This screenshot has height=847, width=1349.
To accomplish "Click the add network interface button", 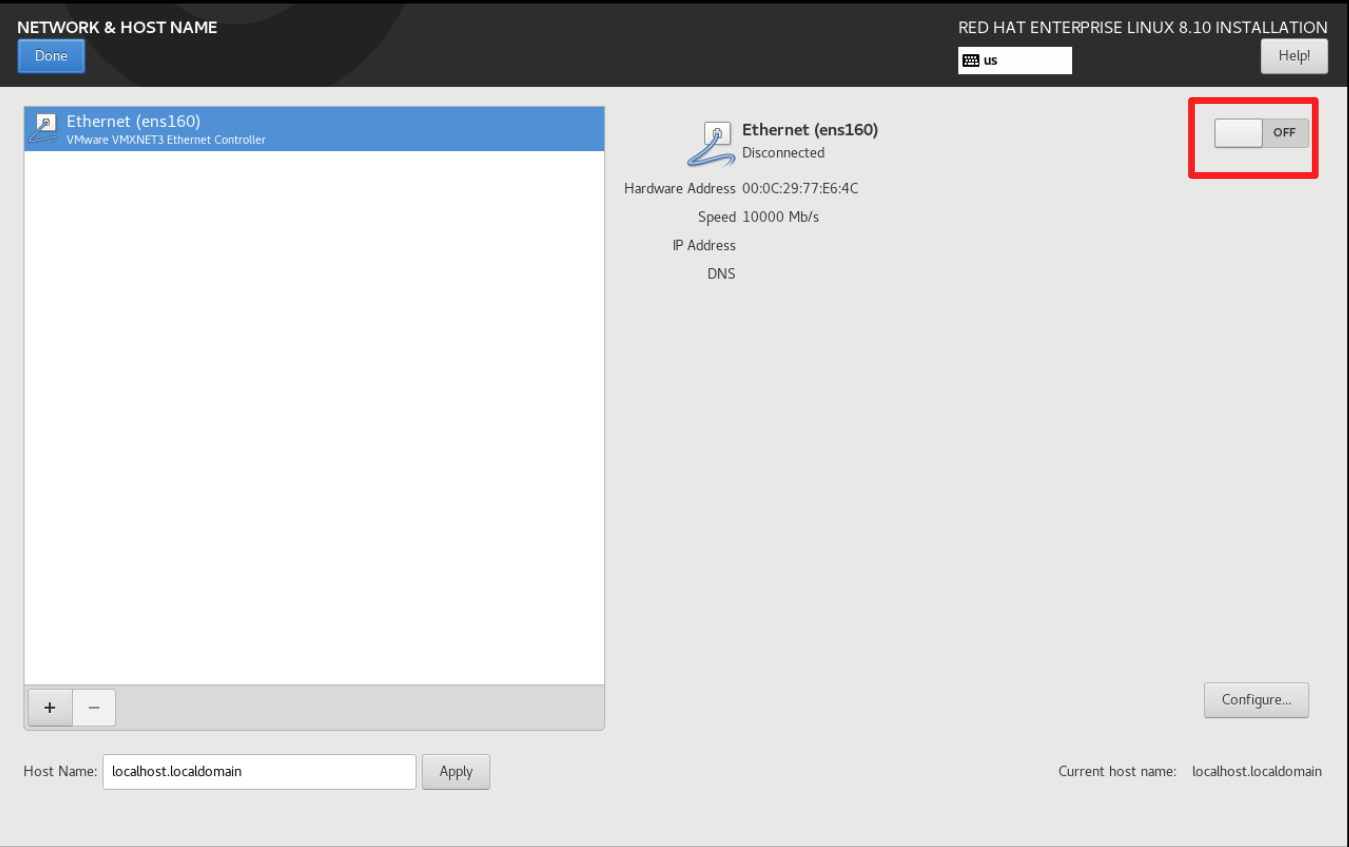I will (x=49, y=707).
